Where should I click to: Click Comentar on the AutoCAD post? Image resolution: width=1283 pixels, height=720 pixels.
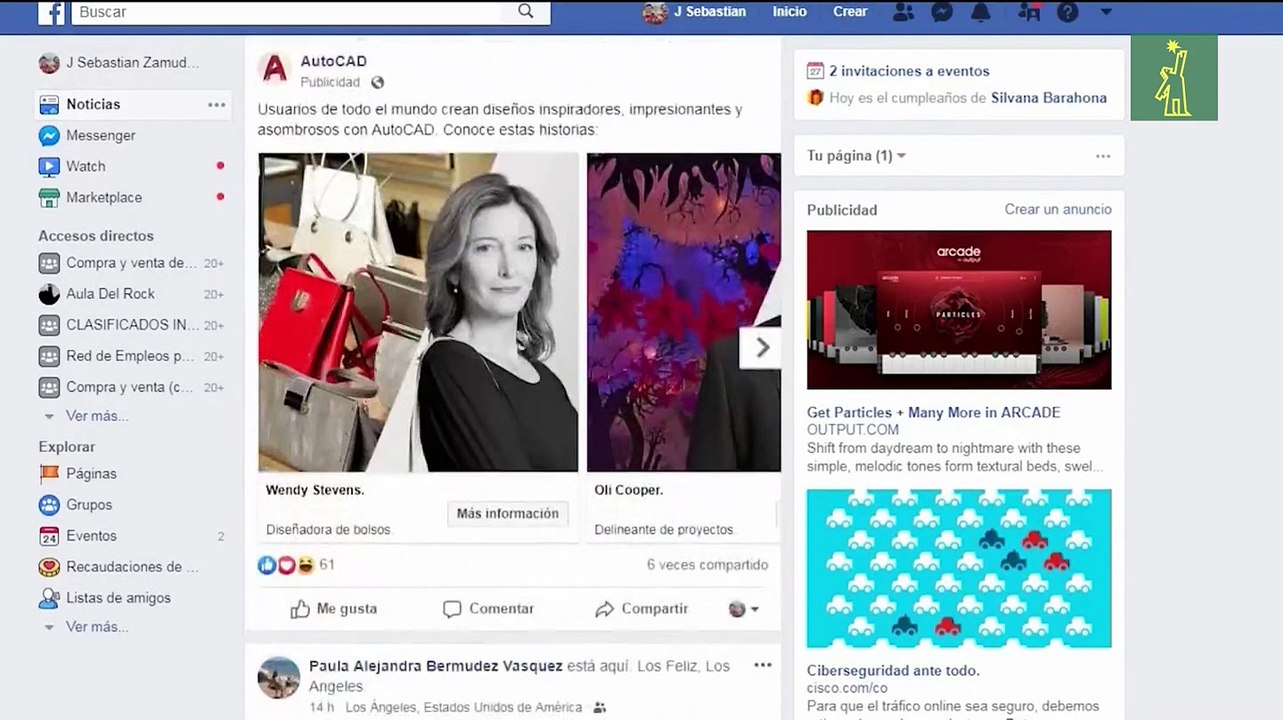(x=488, y=609)
